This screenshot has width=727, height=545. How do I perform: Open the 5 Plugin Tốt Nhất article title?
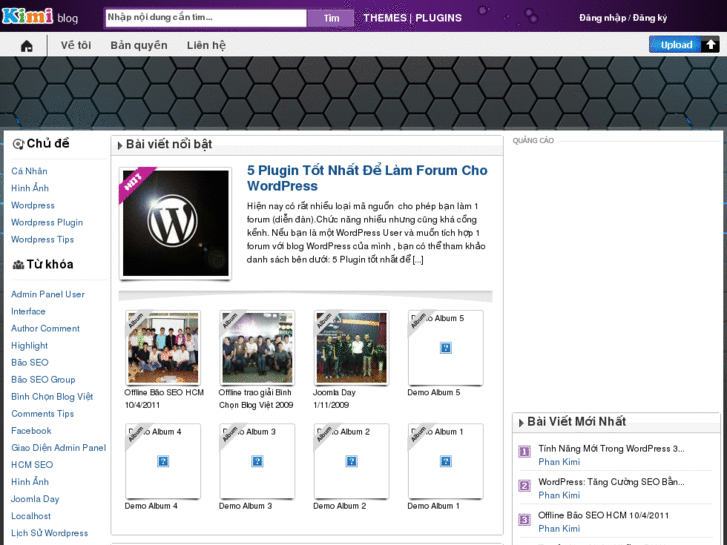(367, 178)
